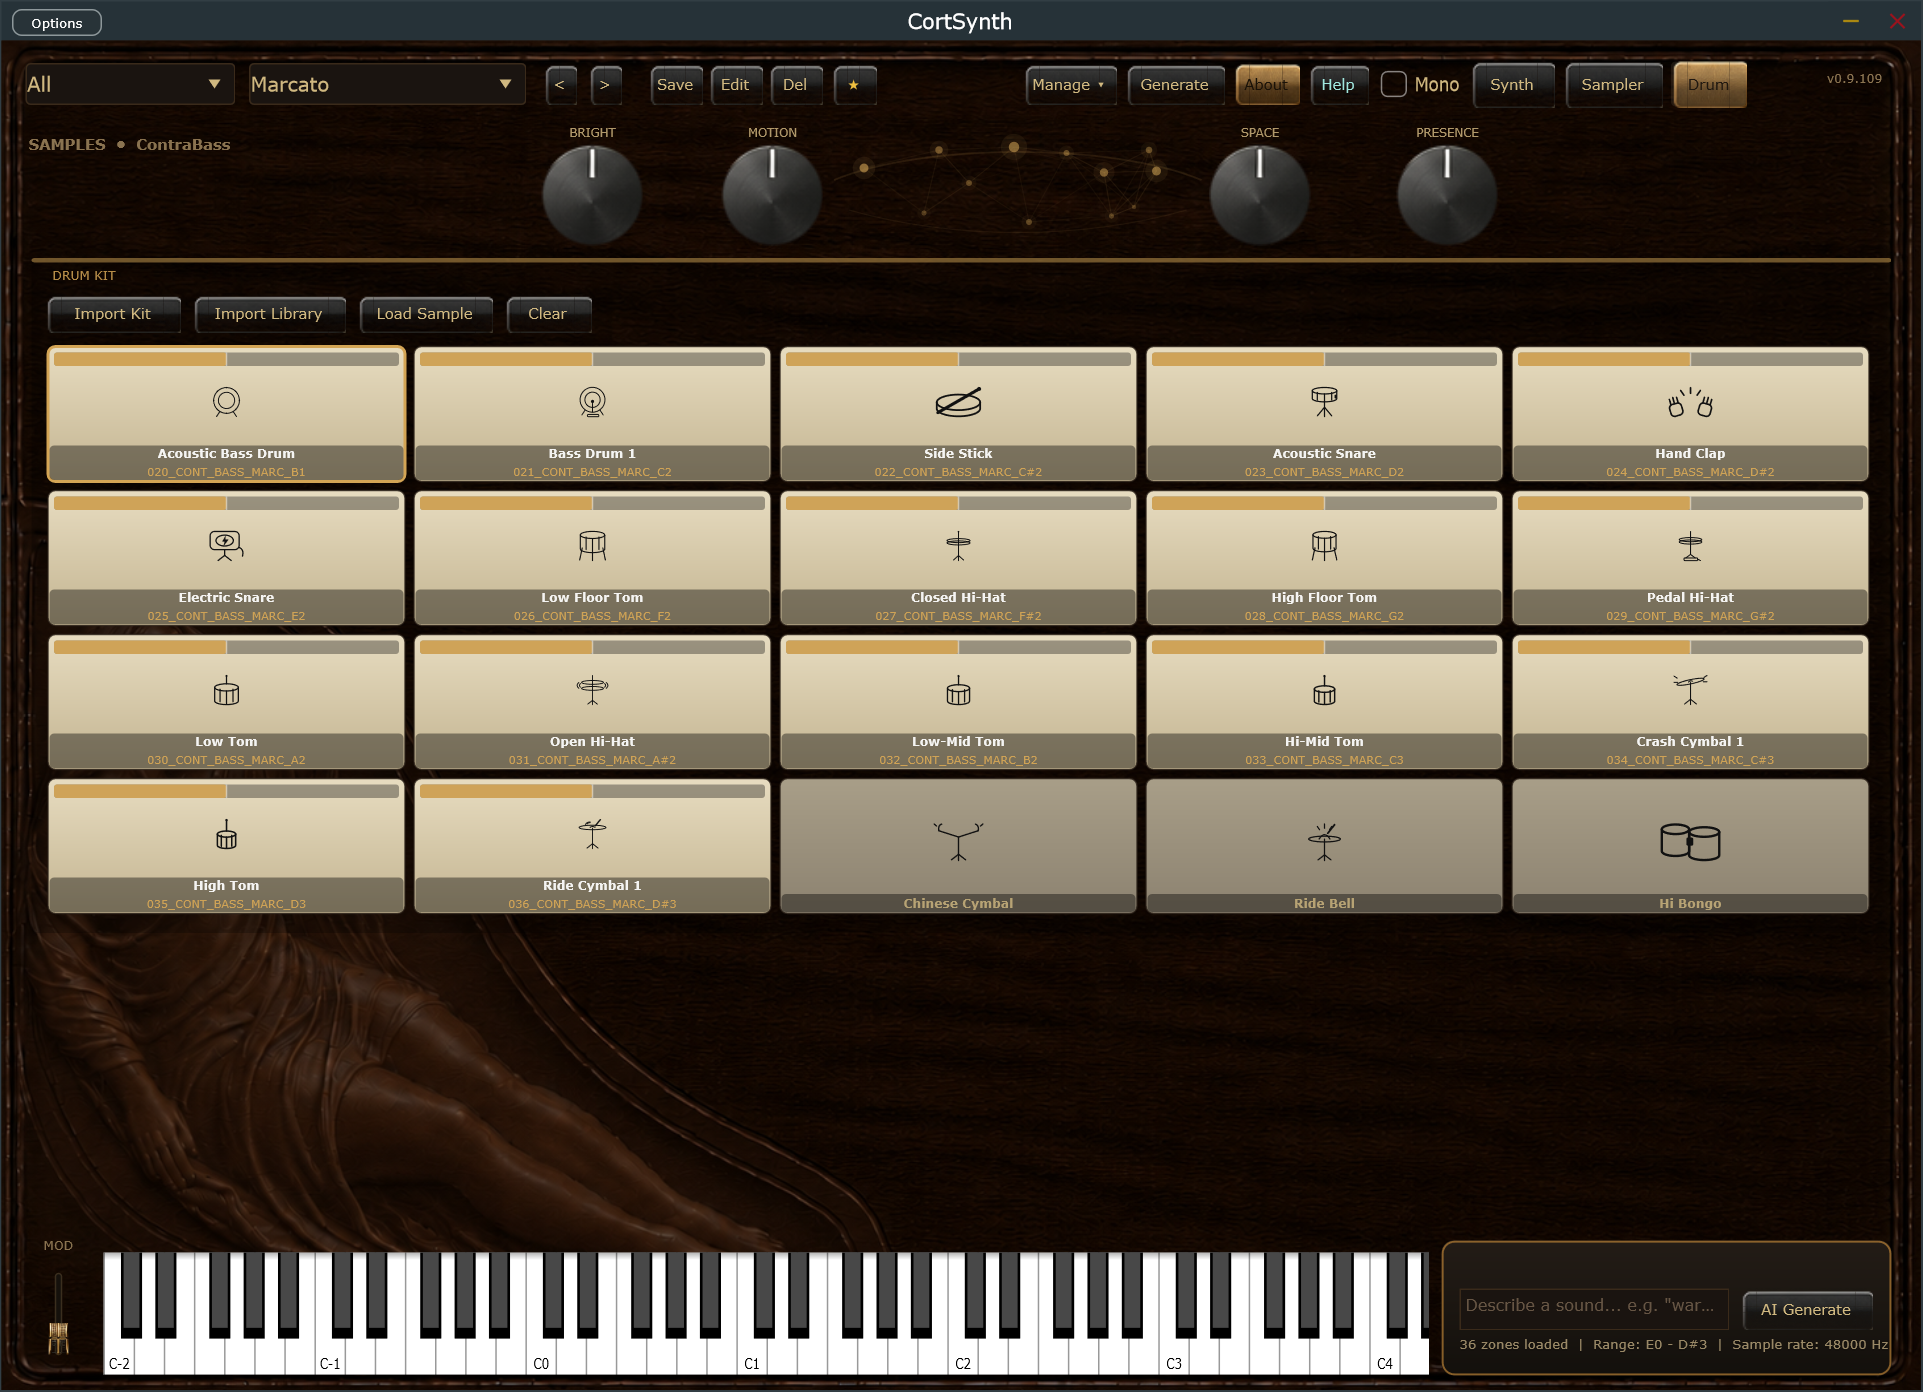Viewport: 1923px width, 1392px height.
Task: Click the AI Generate button
Action: pyautogui.click(x=1806, y=1309)
